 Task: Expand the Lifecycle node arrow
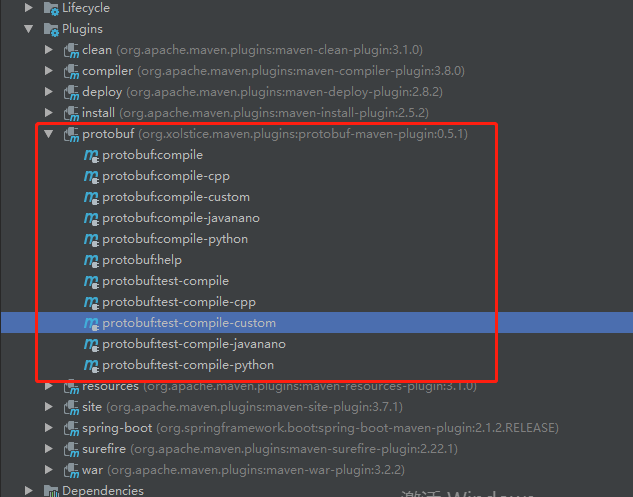tap(28, 8)
